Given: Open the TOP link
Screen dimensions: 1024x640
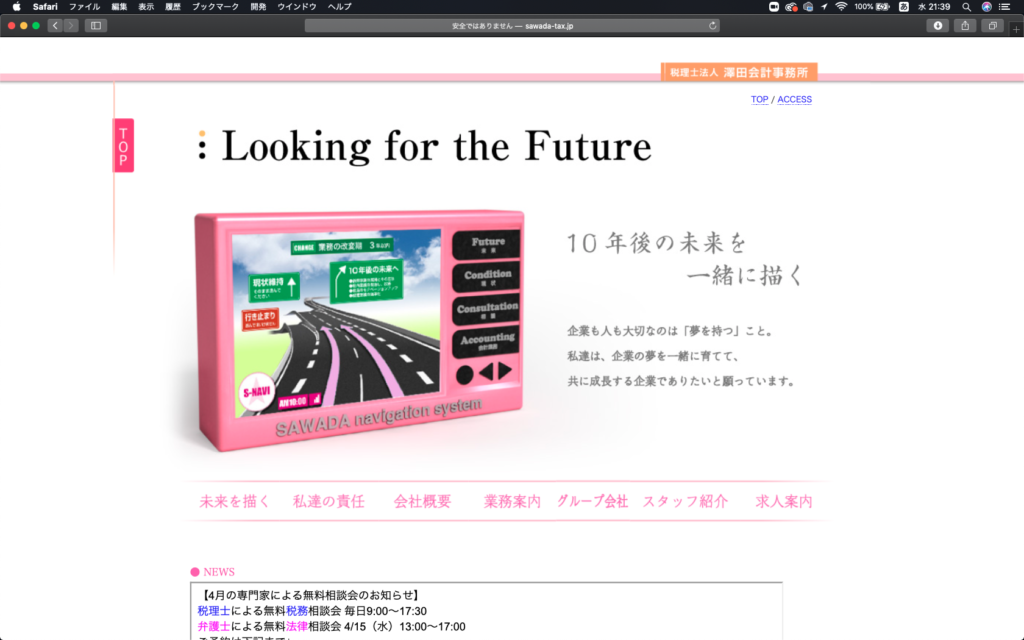Looking at the screenshot, I should (759, 99).
